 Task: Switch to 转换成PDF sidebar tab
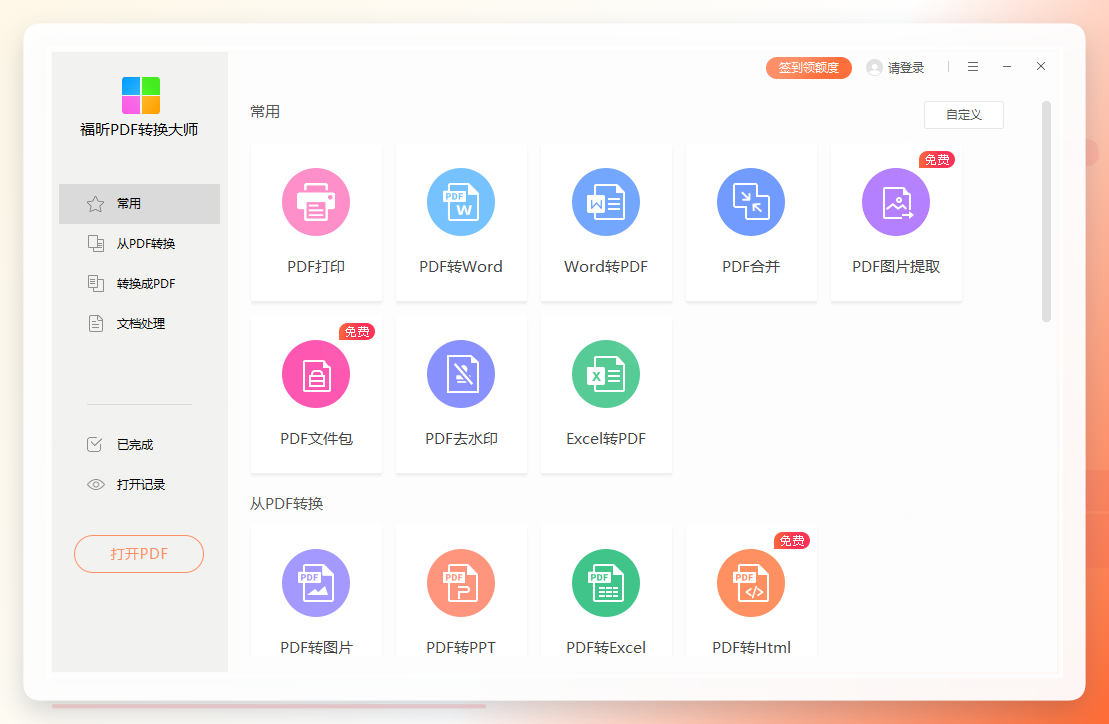[139, 284]
